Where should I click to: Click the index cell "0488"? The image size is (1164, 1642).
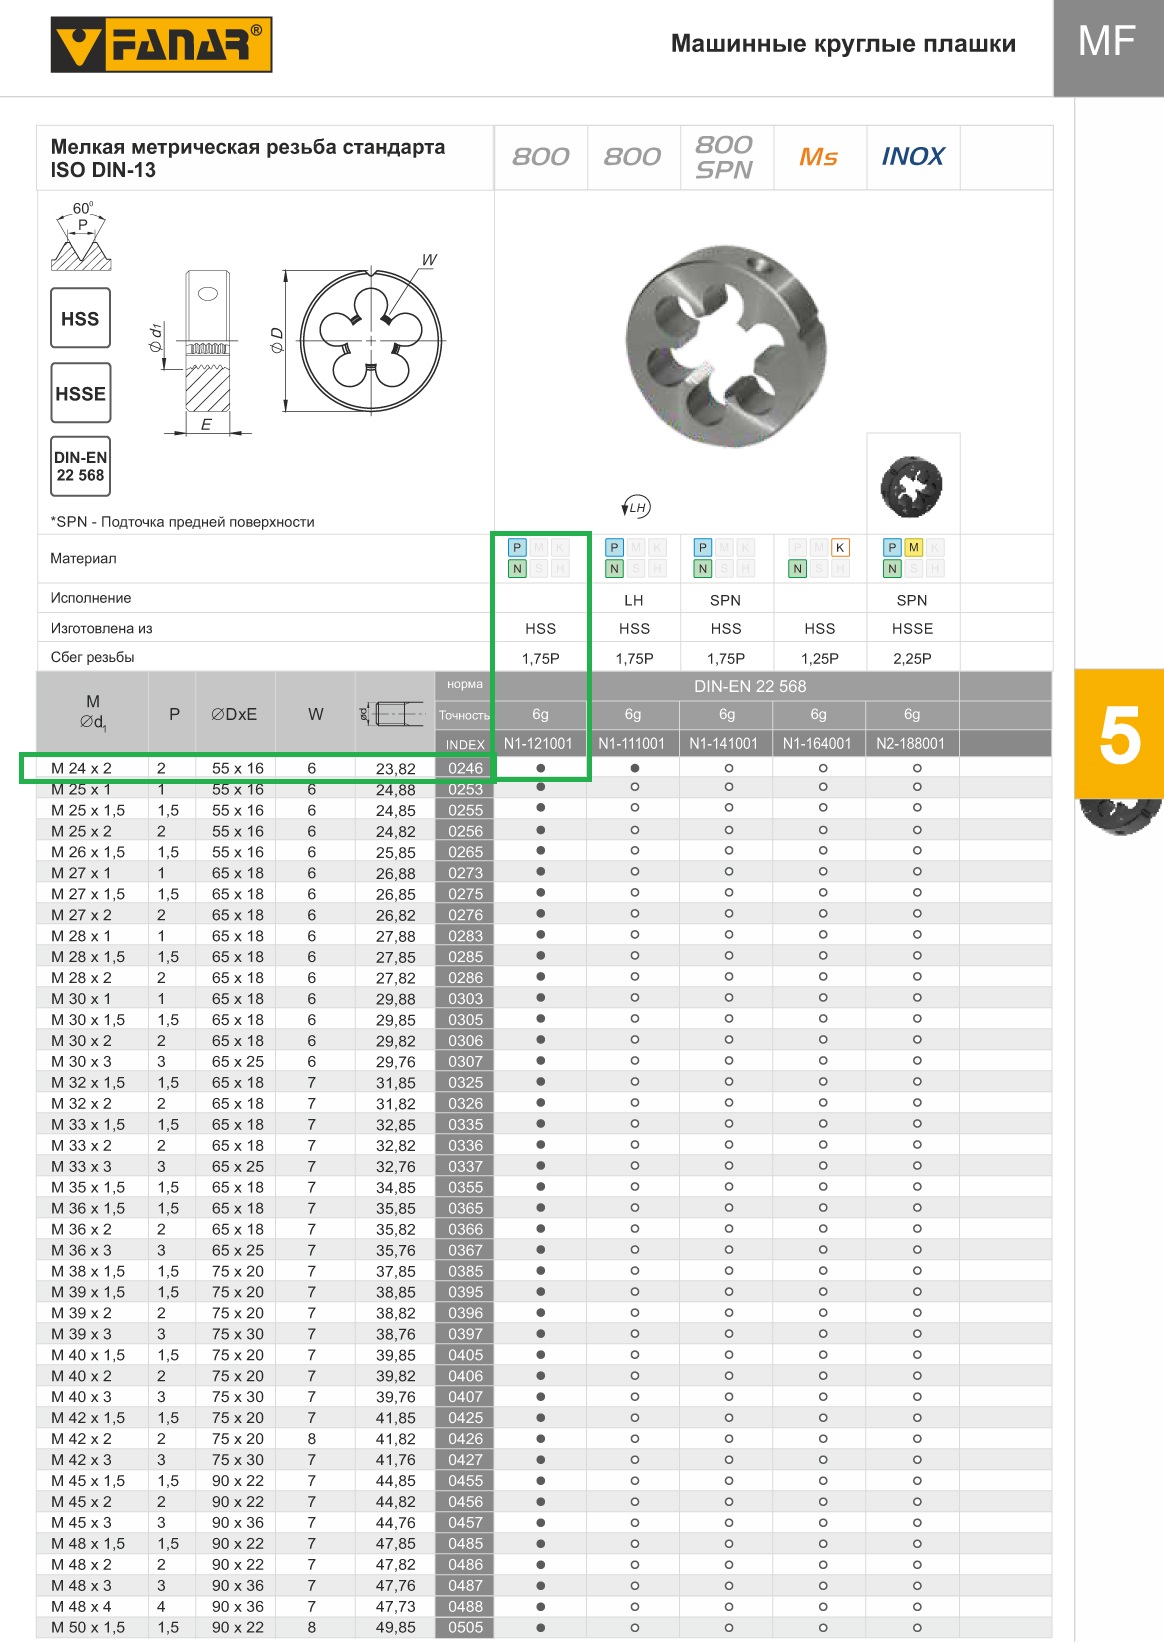click(465, 1606)
